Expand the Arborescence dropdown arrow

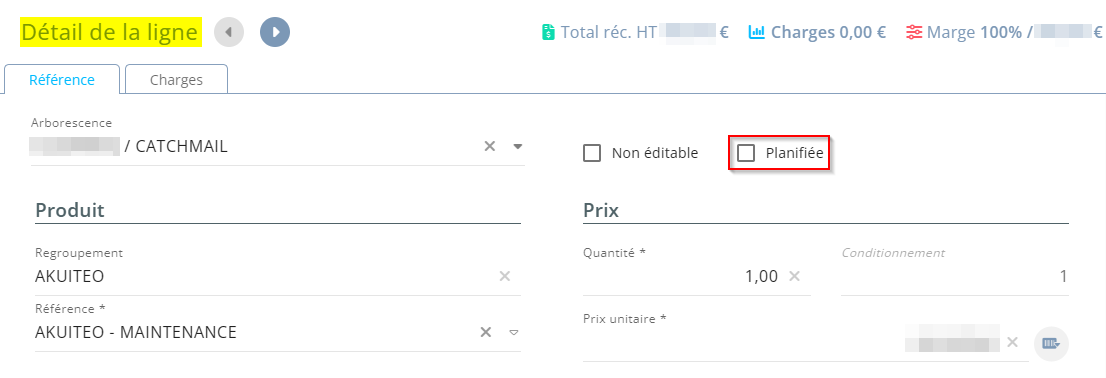pyautogui.click(x=517, y=147)
